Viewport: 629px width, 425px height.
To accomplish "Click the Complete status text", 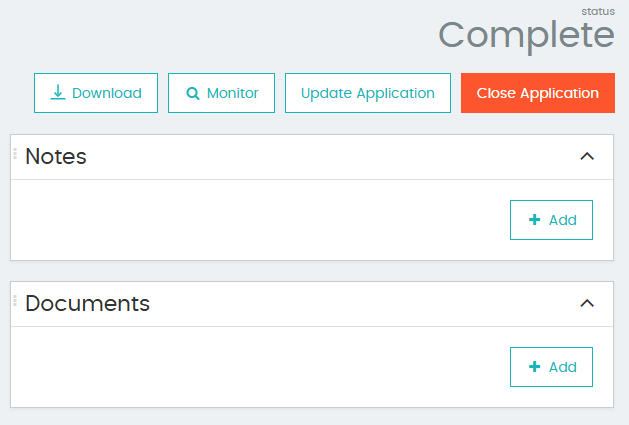I will point(526,35).
